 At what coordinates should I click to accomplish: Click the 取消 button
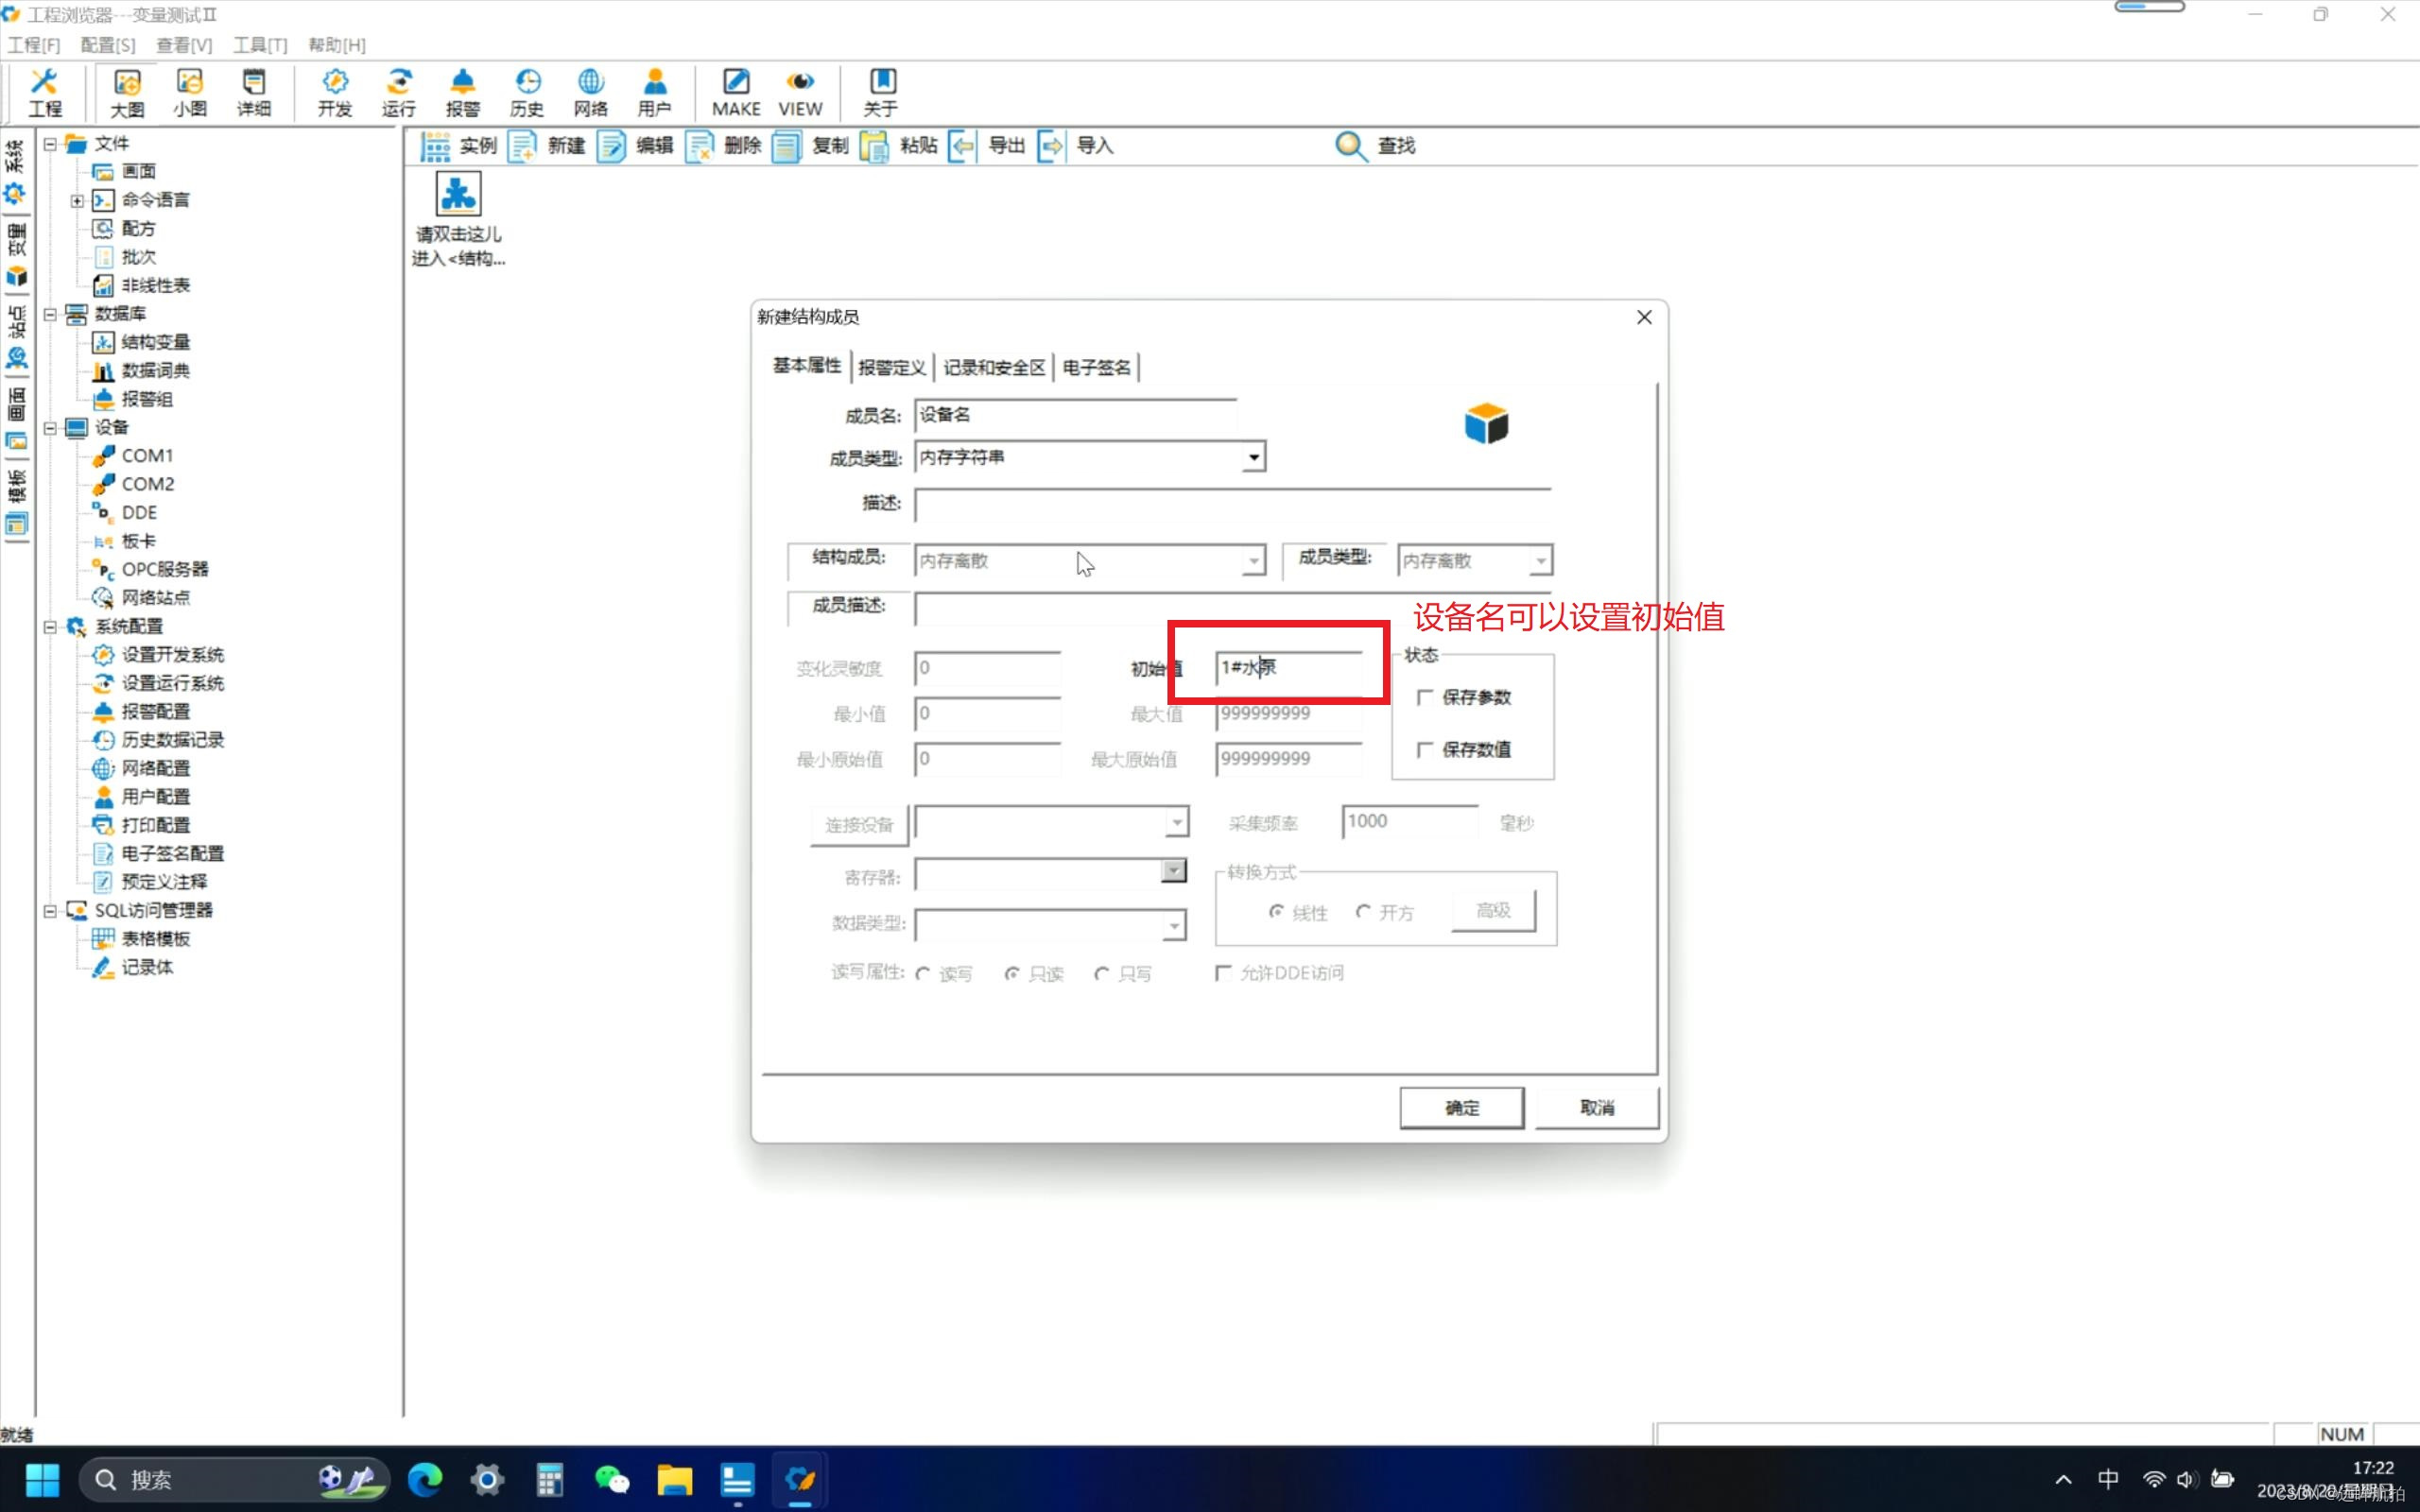click(1596, 1107)
